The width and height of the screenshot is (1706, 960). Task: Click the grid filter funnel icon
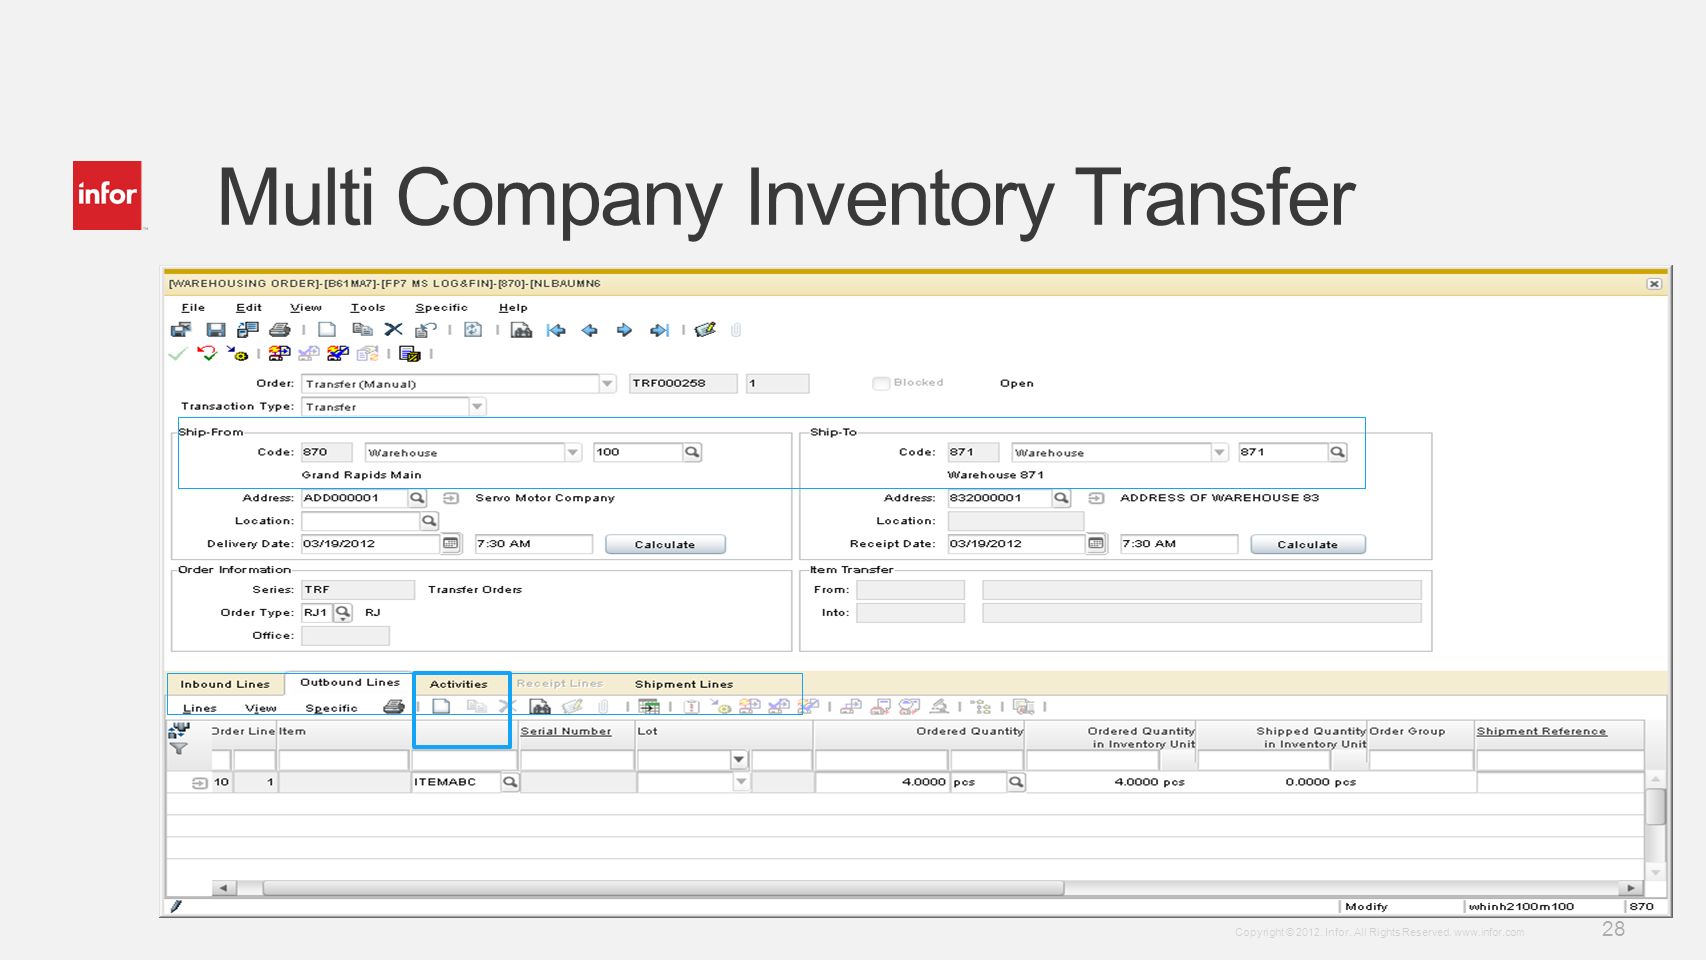(178, 748)
